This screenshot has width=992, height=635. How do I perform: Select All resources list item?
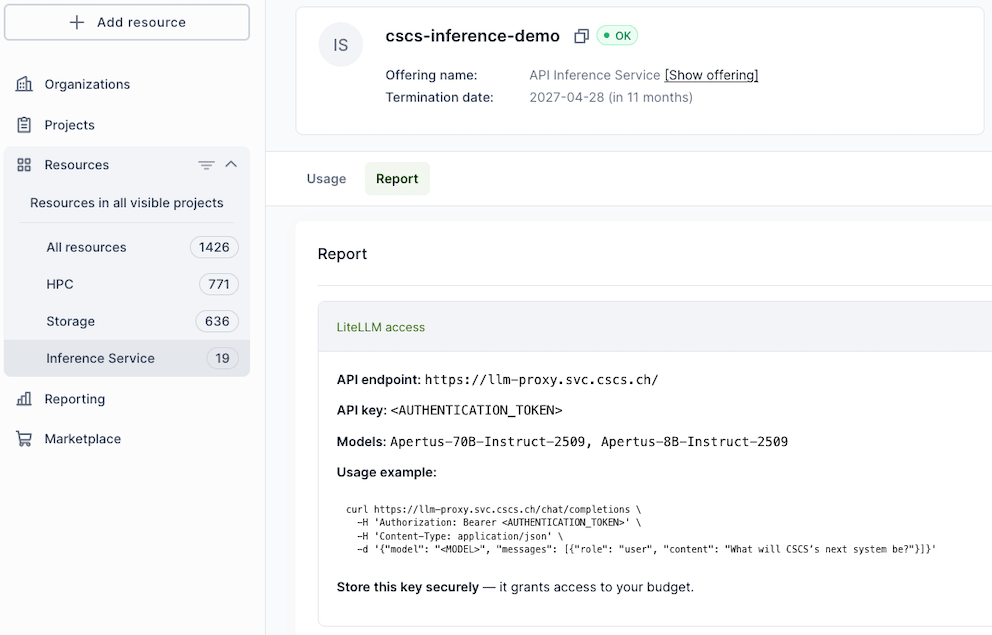(x=127, y=247)
